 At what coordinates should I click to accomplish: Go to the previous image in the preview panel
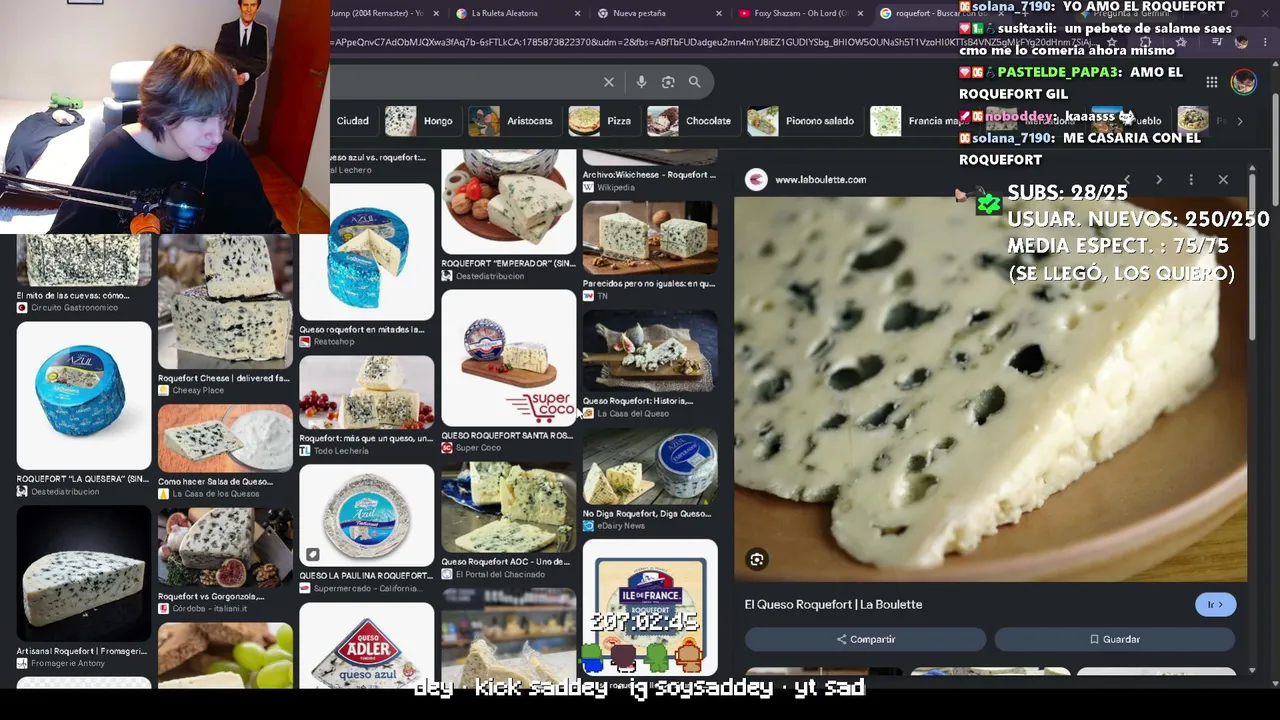1127,180
